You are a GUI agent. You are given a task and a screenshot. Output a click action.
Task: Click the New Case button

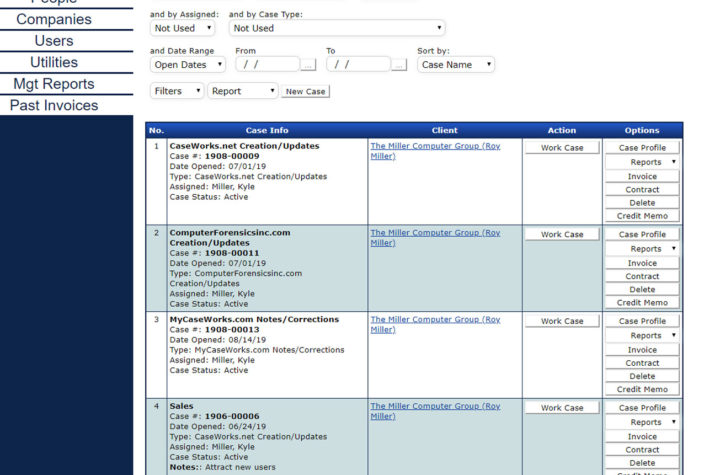point(305,92)
